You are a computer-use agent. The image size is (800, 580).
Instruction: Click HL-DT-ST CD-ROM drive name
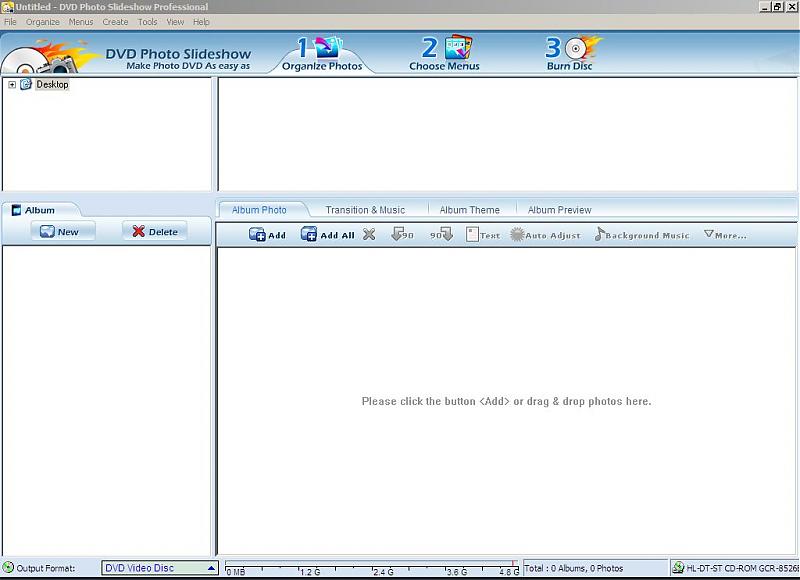pos(743,568)
